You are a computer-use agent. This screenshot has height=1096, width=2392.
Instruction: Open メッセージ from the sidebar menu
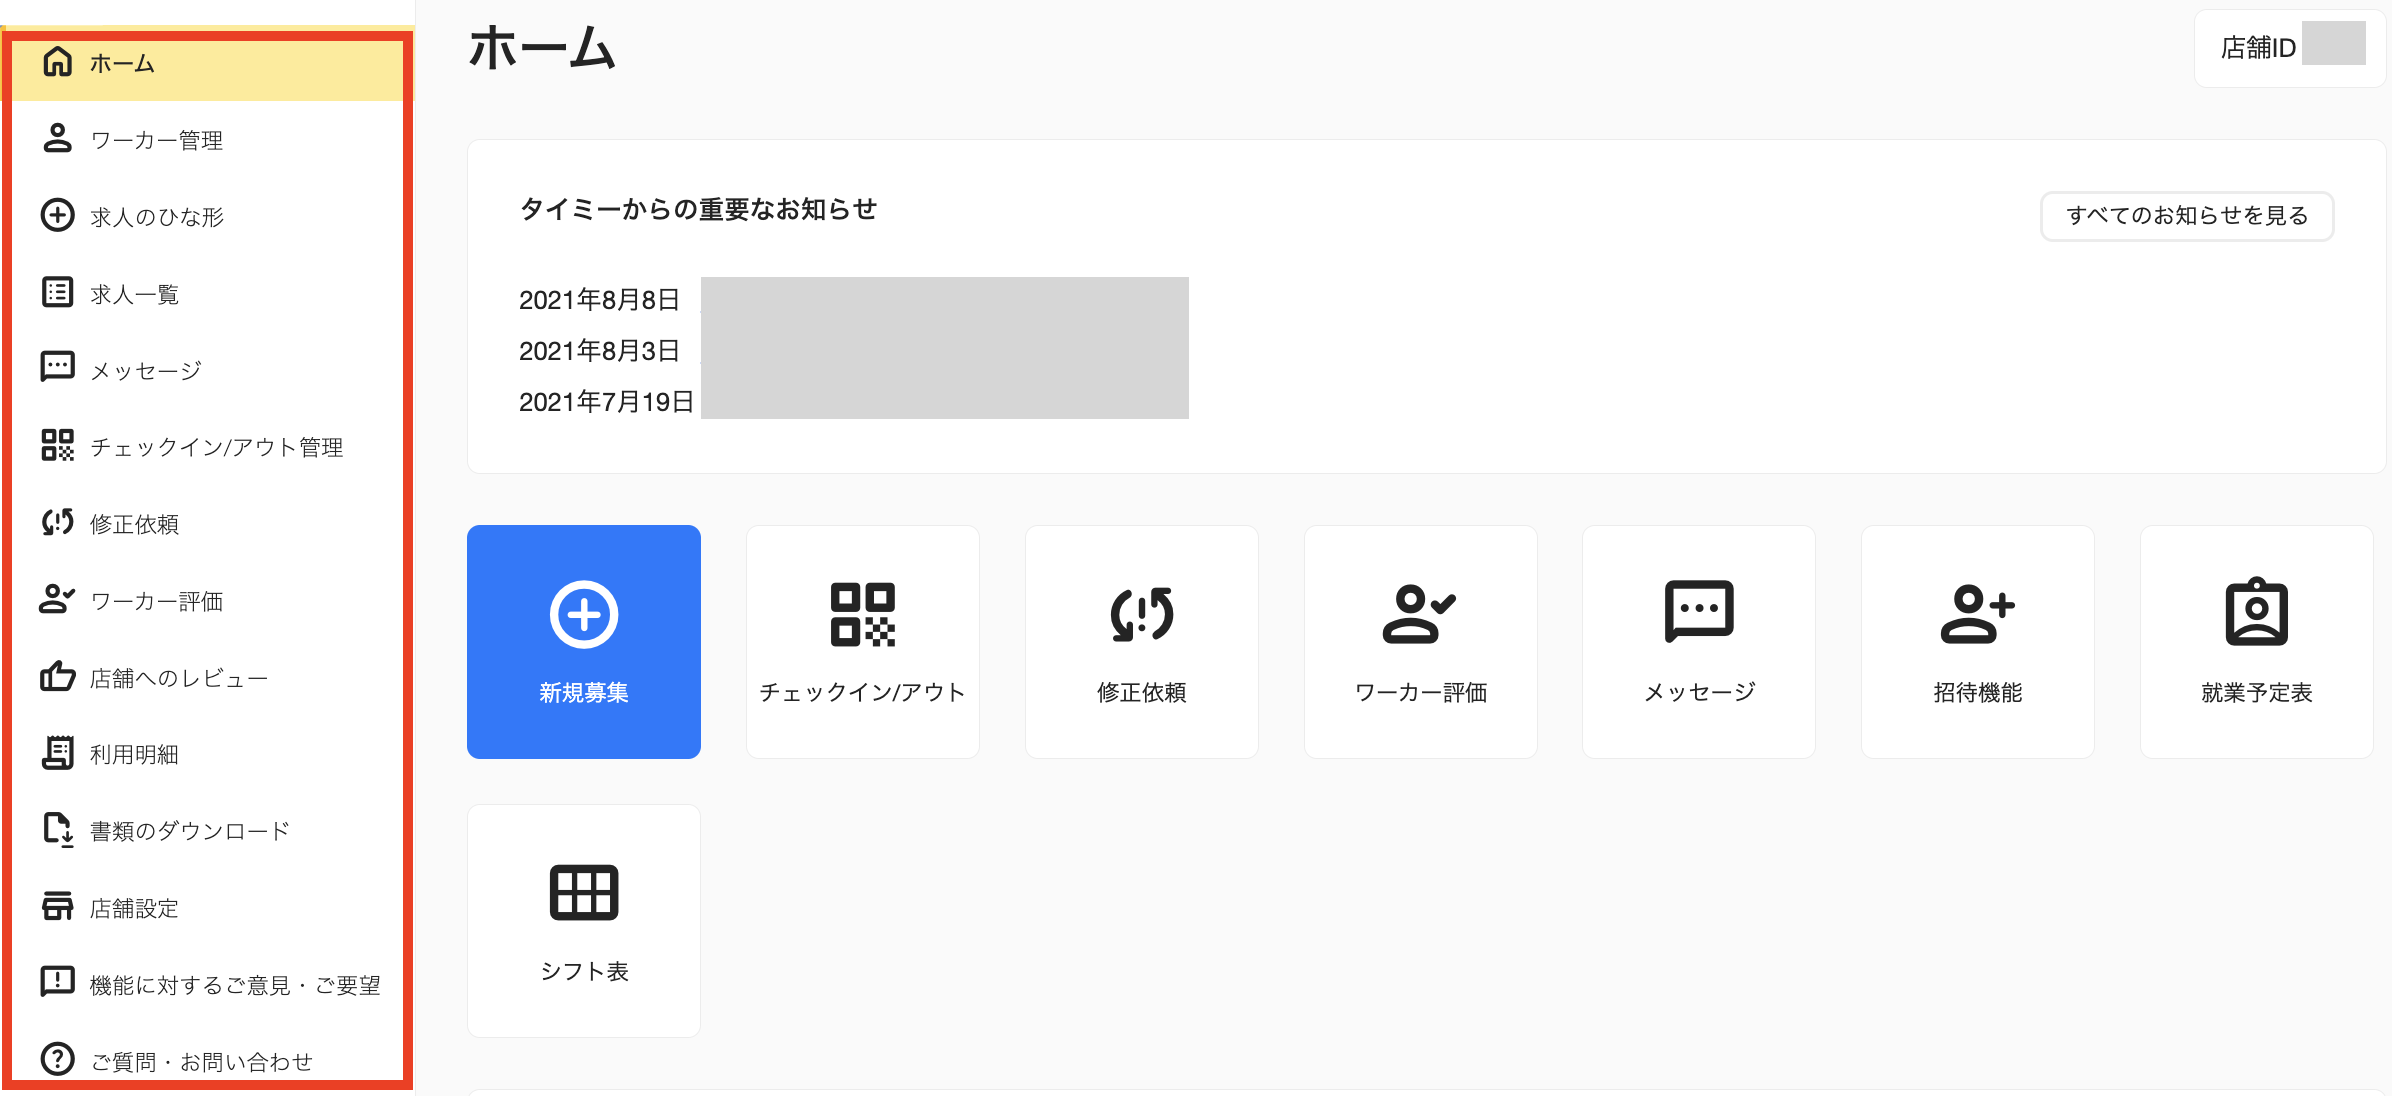point(207,370)
